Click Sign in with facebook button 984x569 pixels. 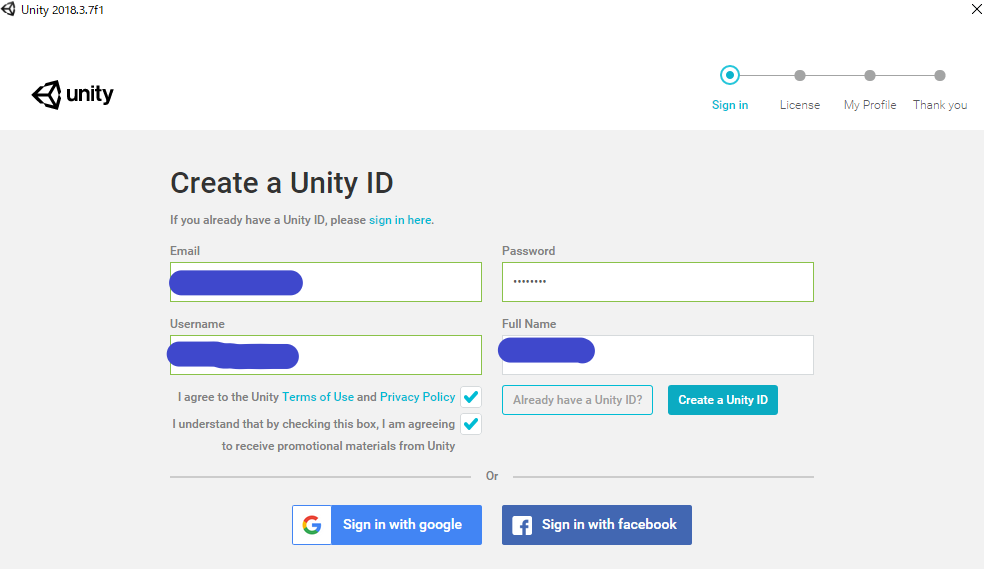click(597, 525)
